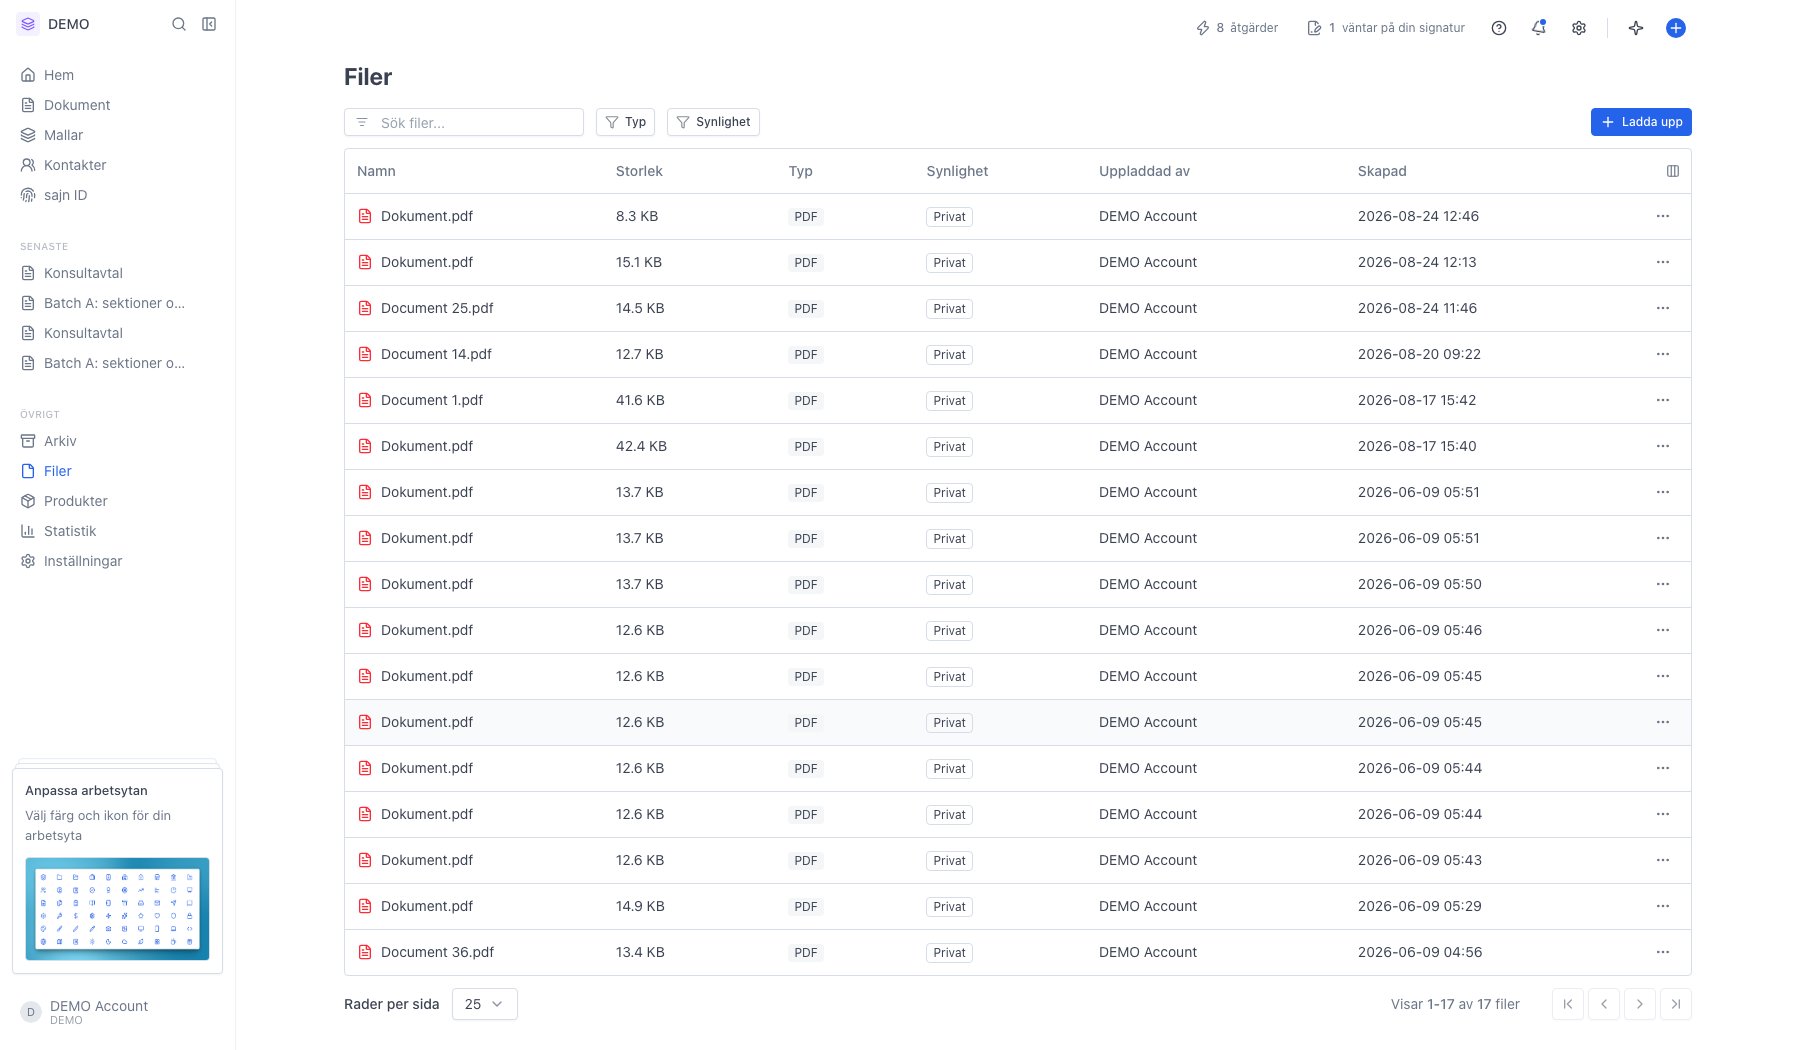Open row actions for Document 25.pdf
The height and width of the screenshot is (1050, 1800).
click(1663, 308)
